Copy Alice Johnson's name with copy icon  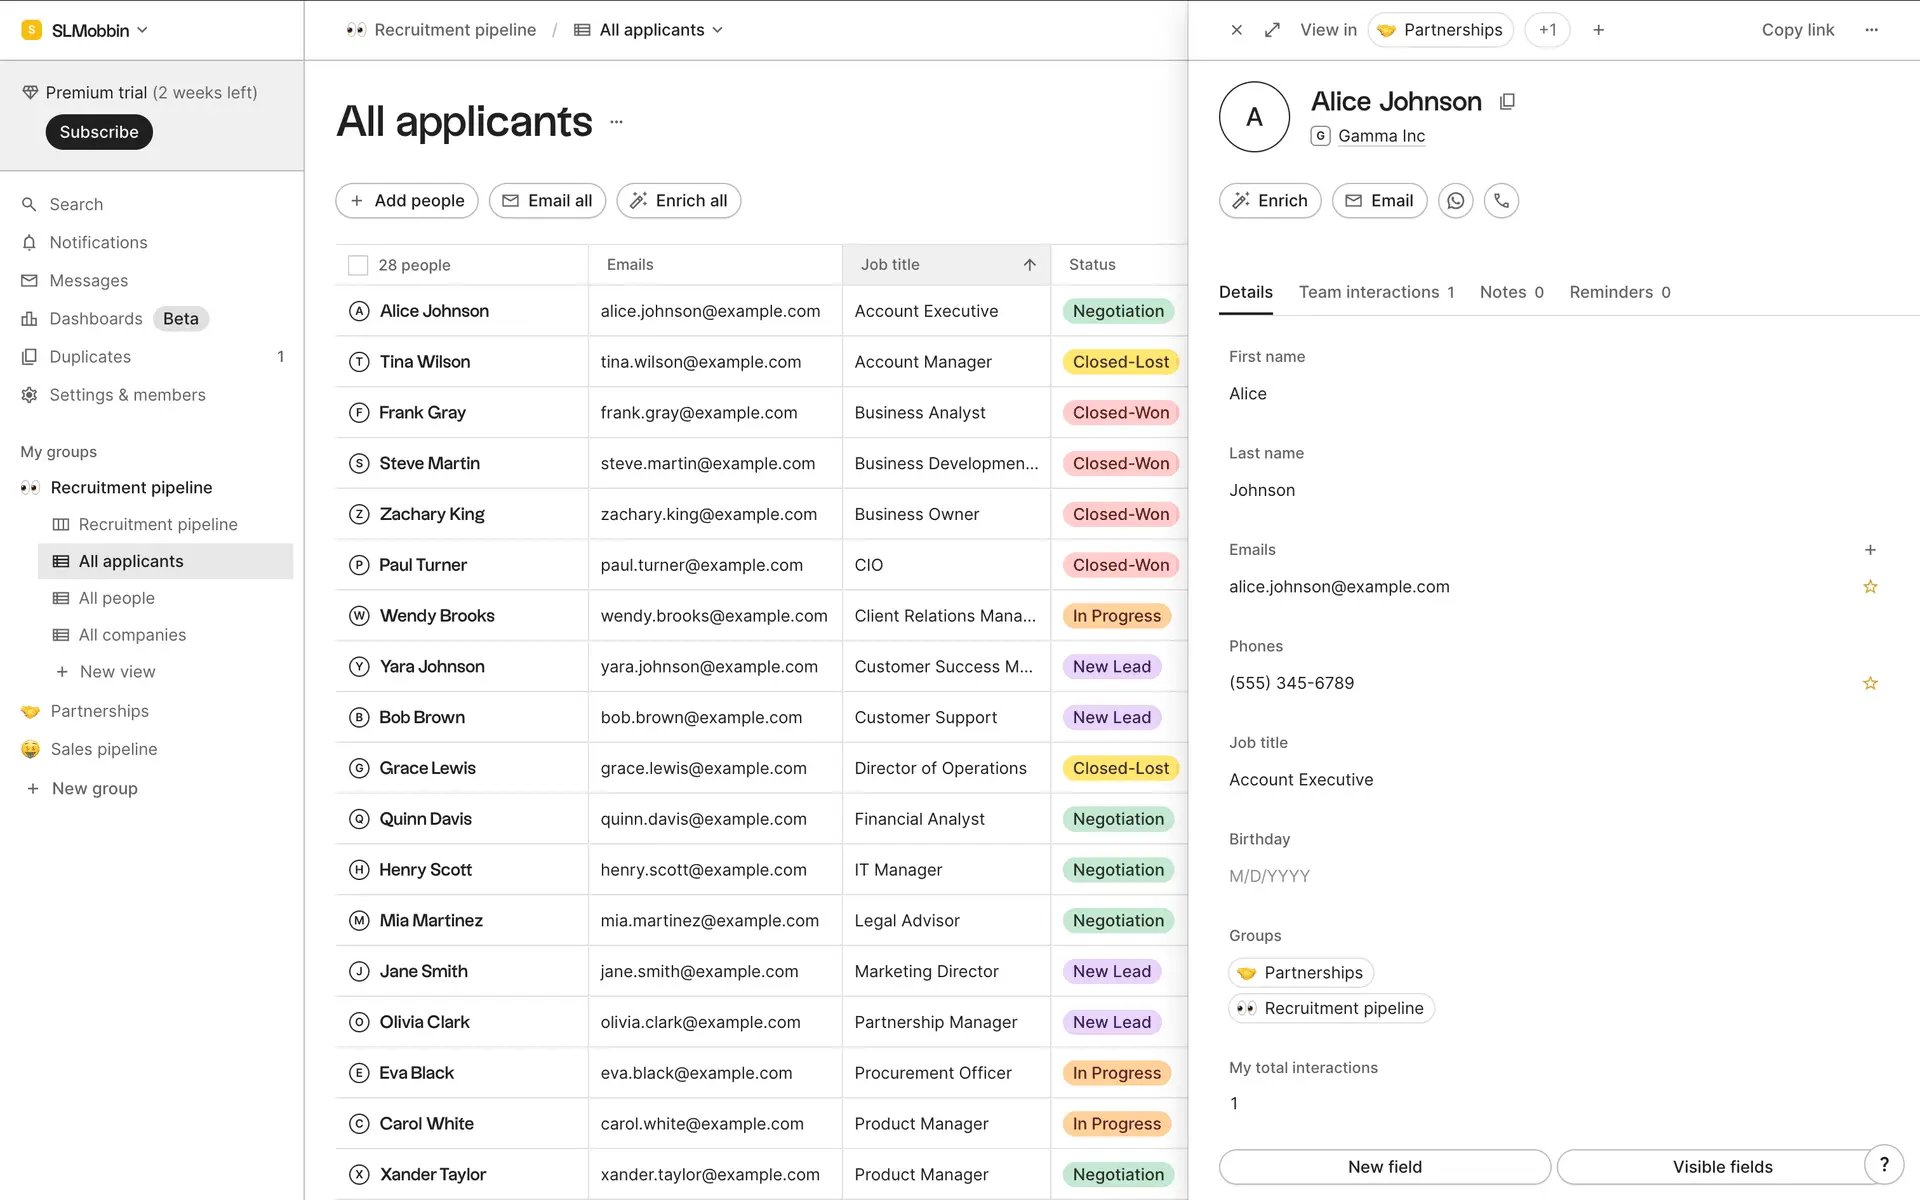point(1507,102)
